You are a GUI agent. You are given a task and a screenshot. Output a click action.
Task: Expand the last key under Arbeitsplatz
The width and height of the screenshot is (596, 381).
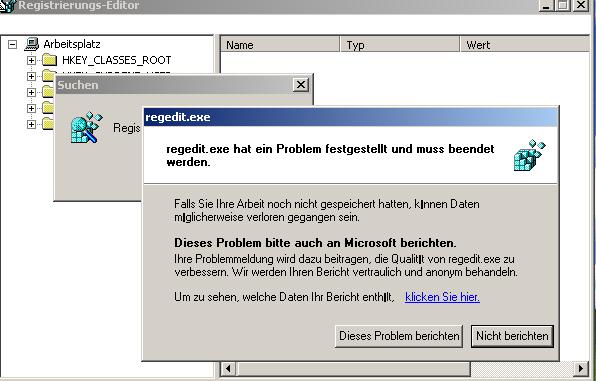tap(31, 124)
